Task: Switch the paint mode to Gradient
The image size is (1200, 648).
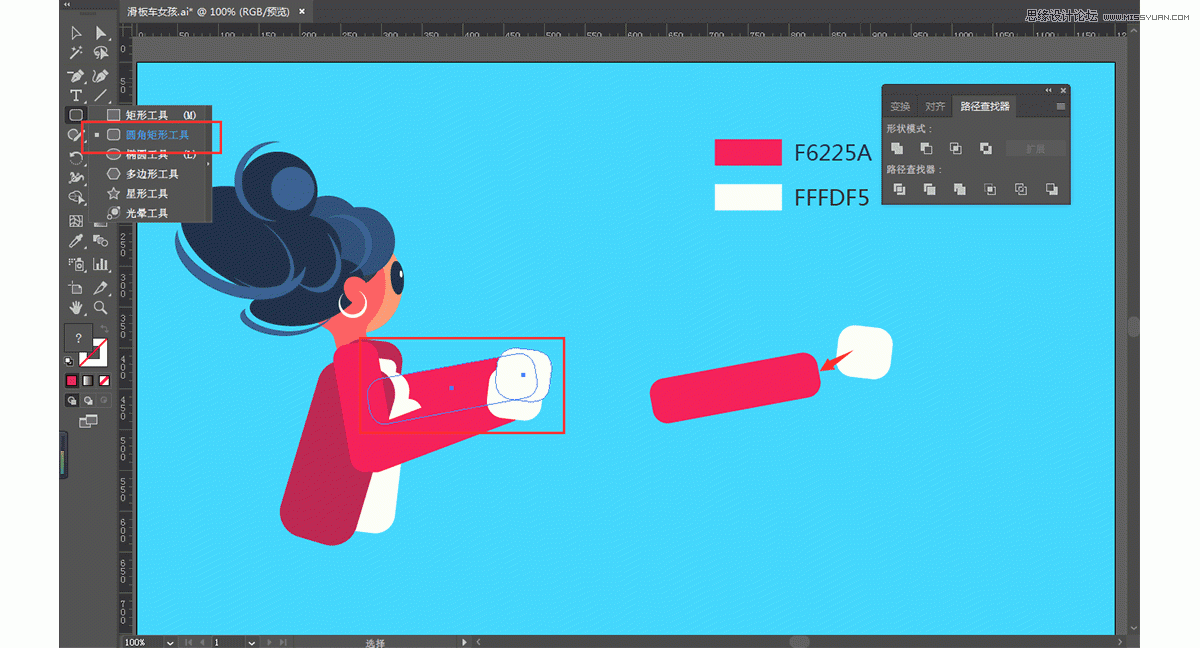Action: (88, 381)
